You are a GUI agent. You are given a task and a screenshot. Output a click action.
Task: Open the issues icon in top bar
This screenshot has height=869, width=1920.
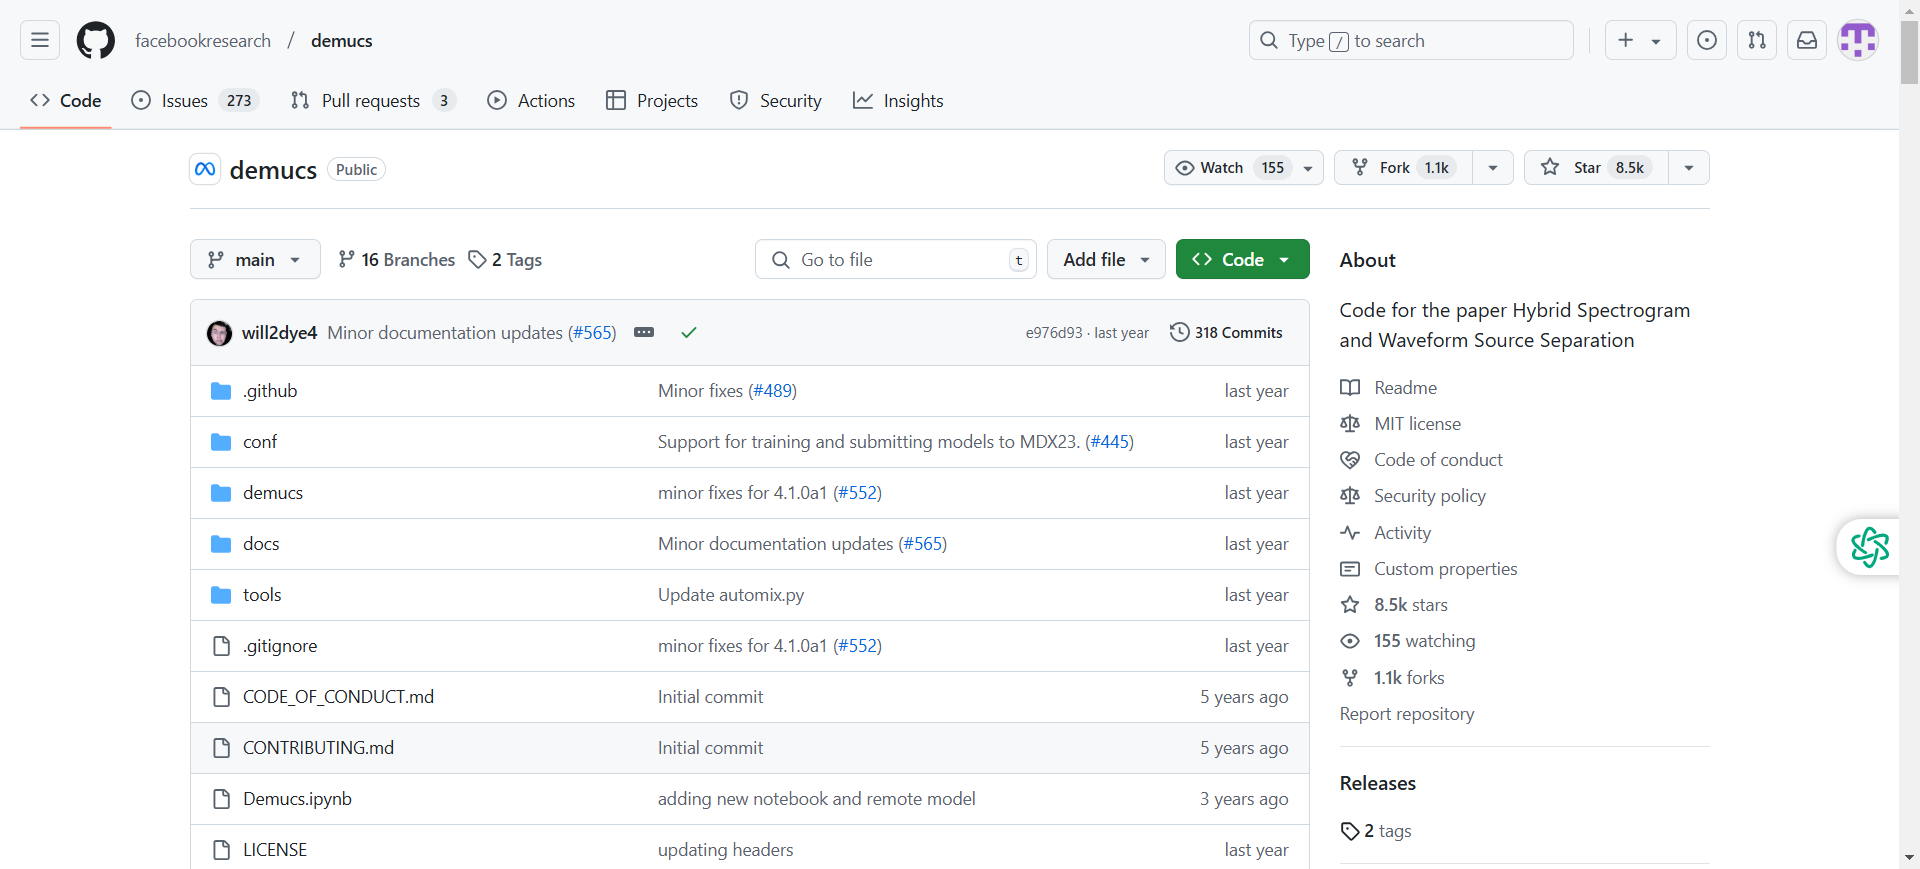[x=1706, y=41]
